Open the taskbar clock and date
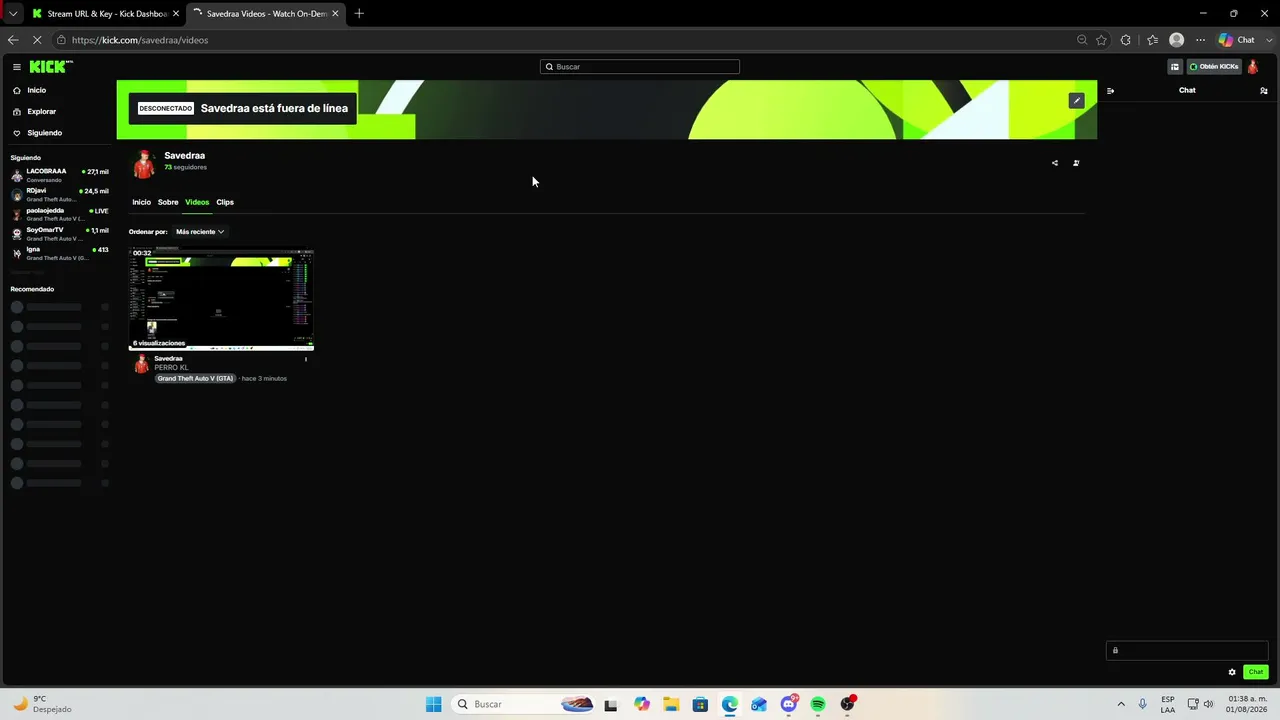This screenshot has width=1280, height=720. point(1246,704)
